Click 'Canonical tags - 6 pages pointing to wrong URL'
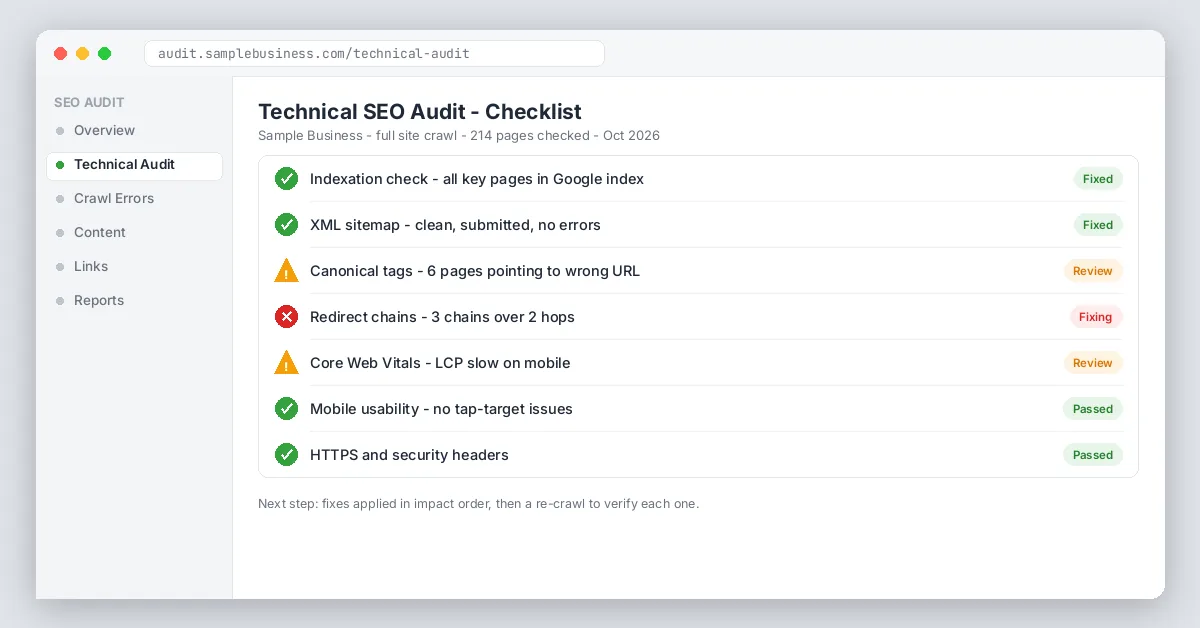Viewport: 1200px width, 628px height. pos(475,271)
